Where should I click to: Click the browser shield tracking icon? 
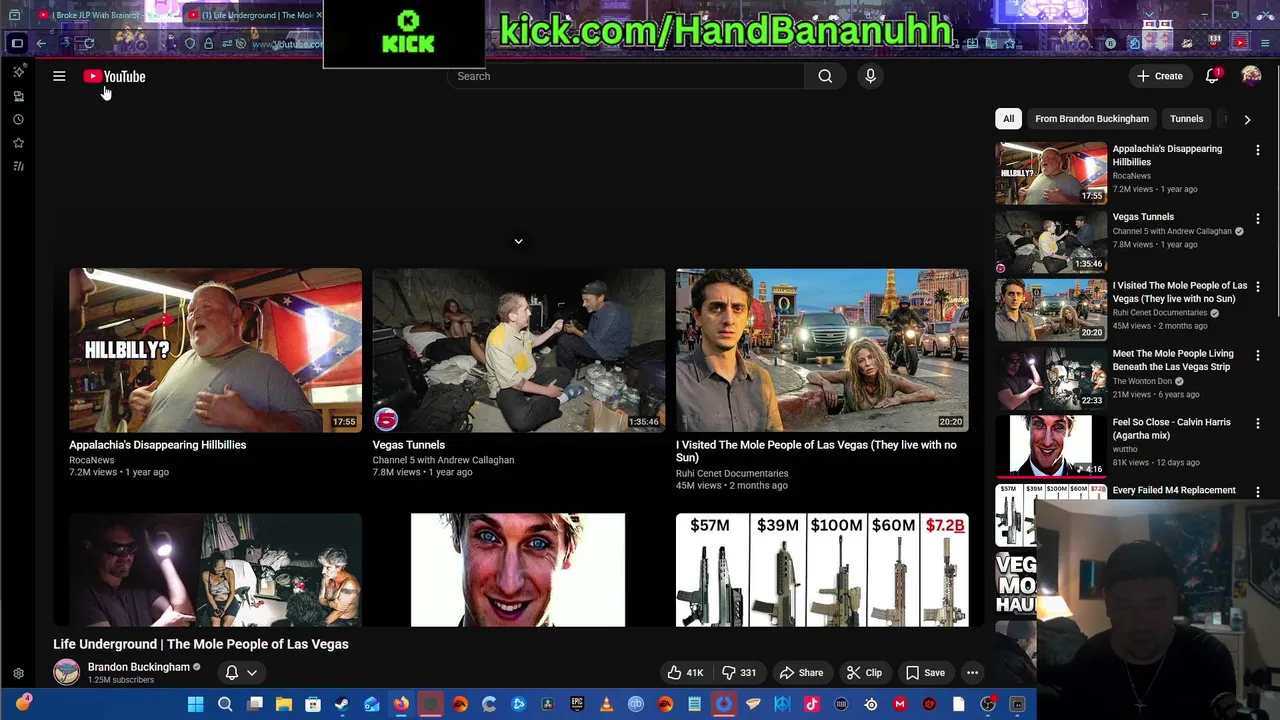190,43
